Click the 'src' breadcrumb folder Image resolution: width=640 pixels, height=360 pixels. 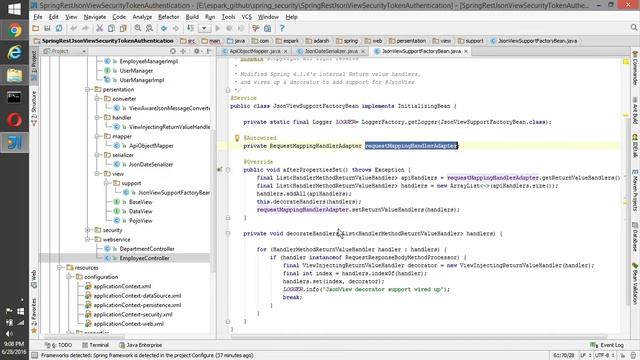188,41
